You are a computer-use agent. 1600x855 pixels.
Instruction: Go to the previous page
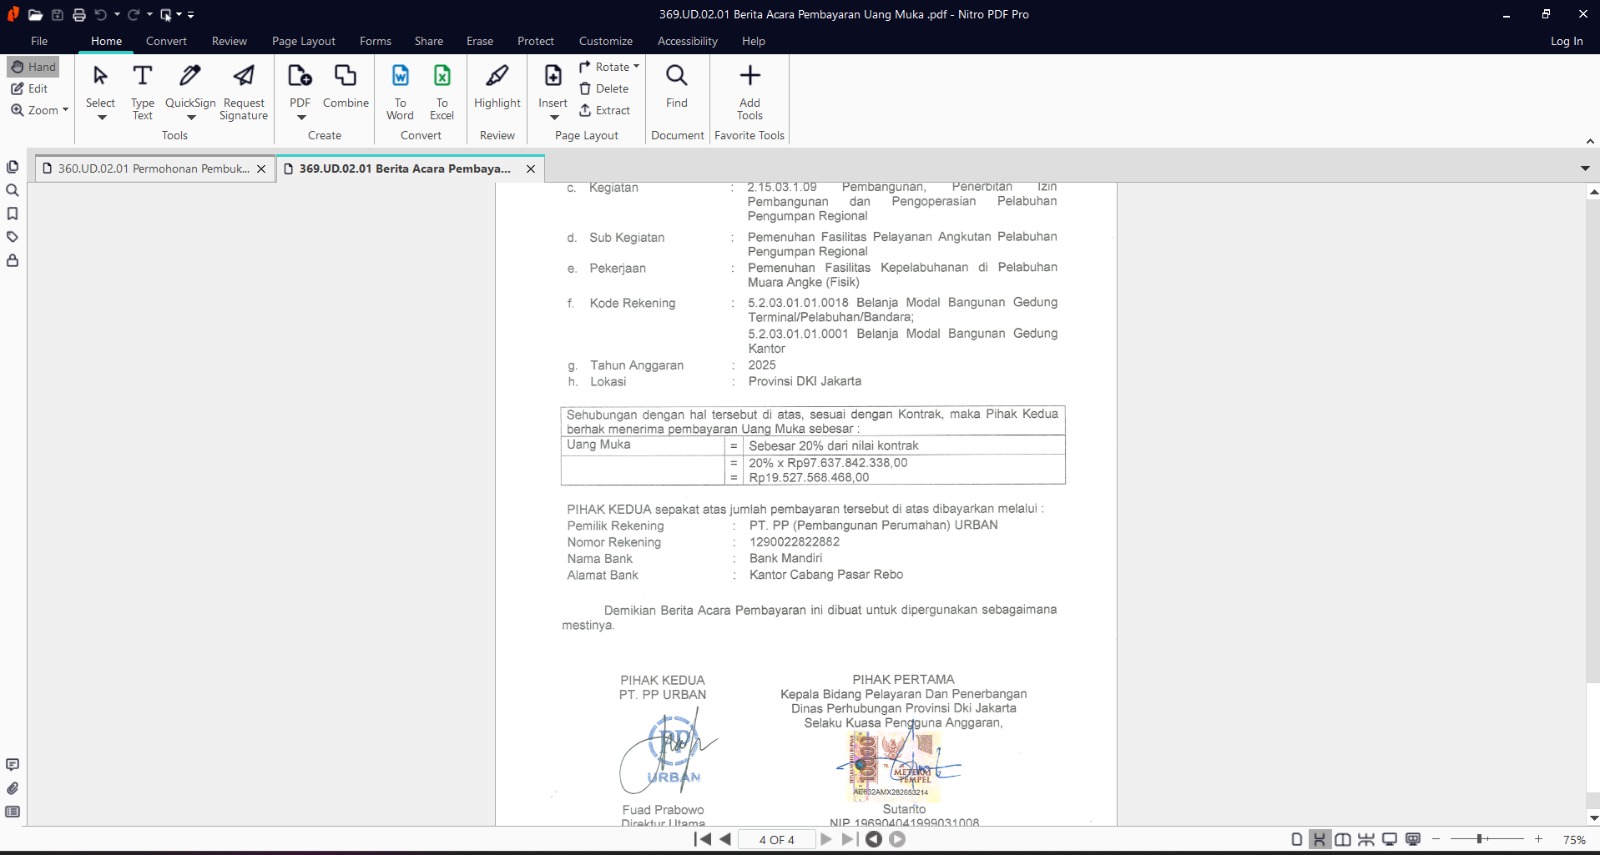click(725, 840)
